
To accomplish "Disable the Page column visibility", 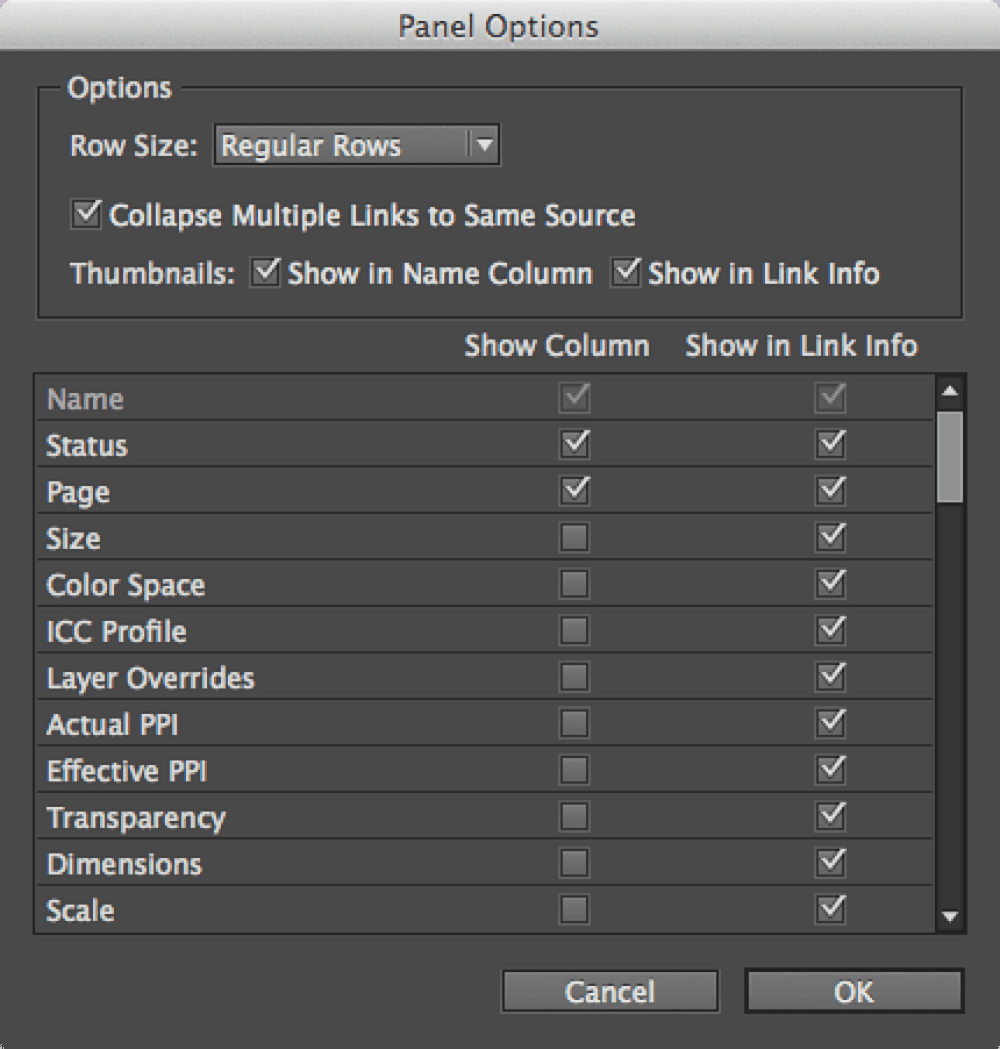I will [573, 490].
